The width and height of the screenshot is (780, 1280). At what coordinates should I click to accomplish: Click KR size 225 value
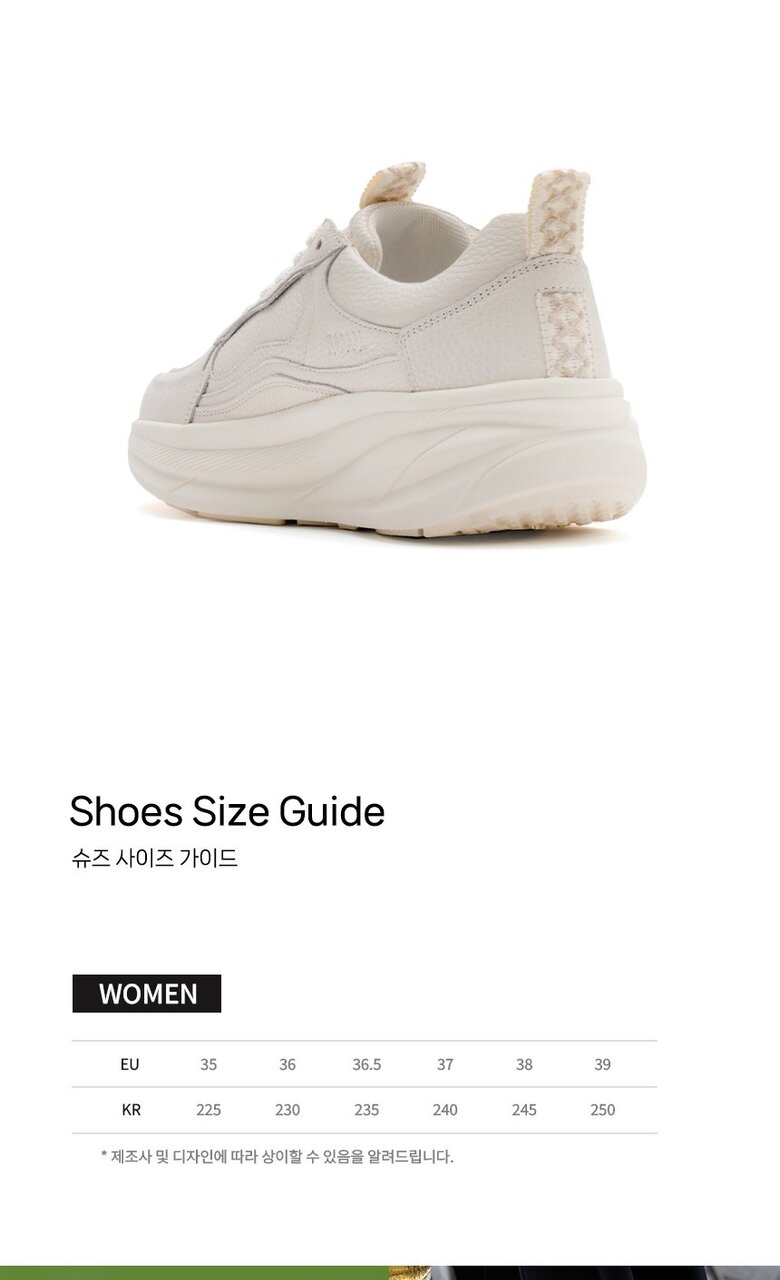coord(208,1109)
